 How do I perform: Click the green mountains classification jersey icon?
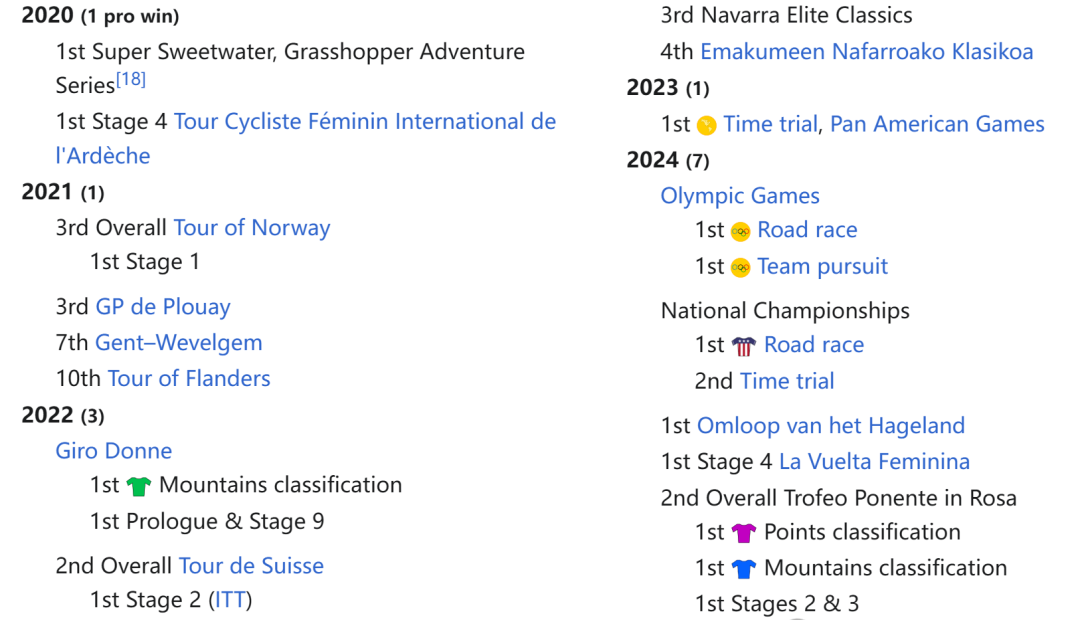(138, 486)
